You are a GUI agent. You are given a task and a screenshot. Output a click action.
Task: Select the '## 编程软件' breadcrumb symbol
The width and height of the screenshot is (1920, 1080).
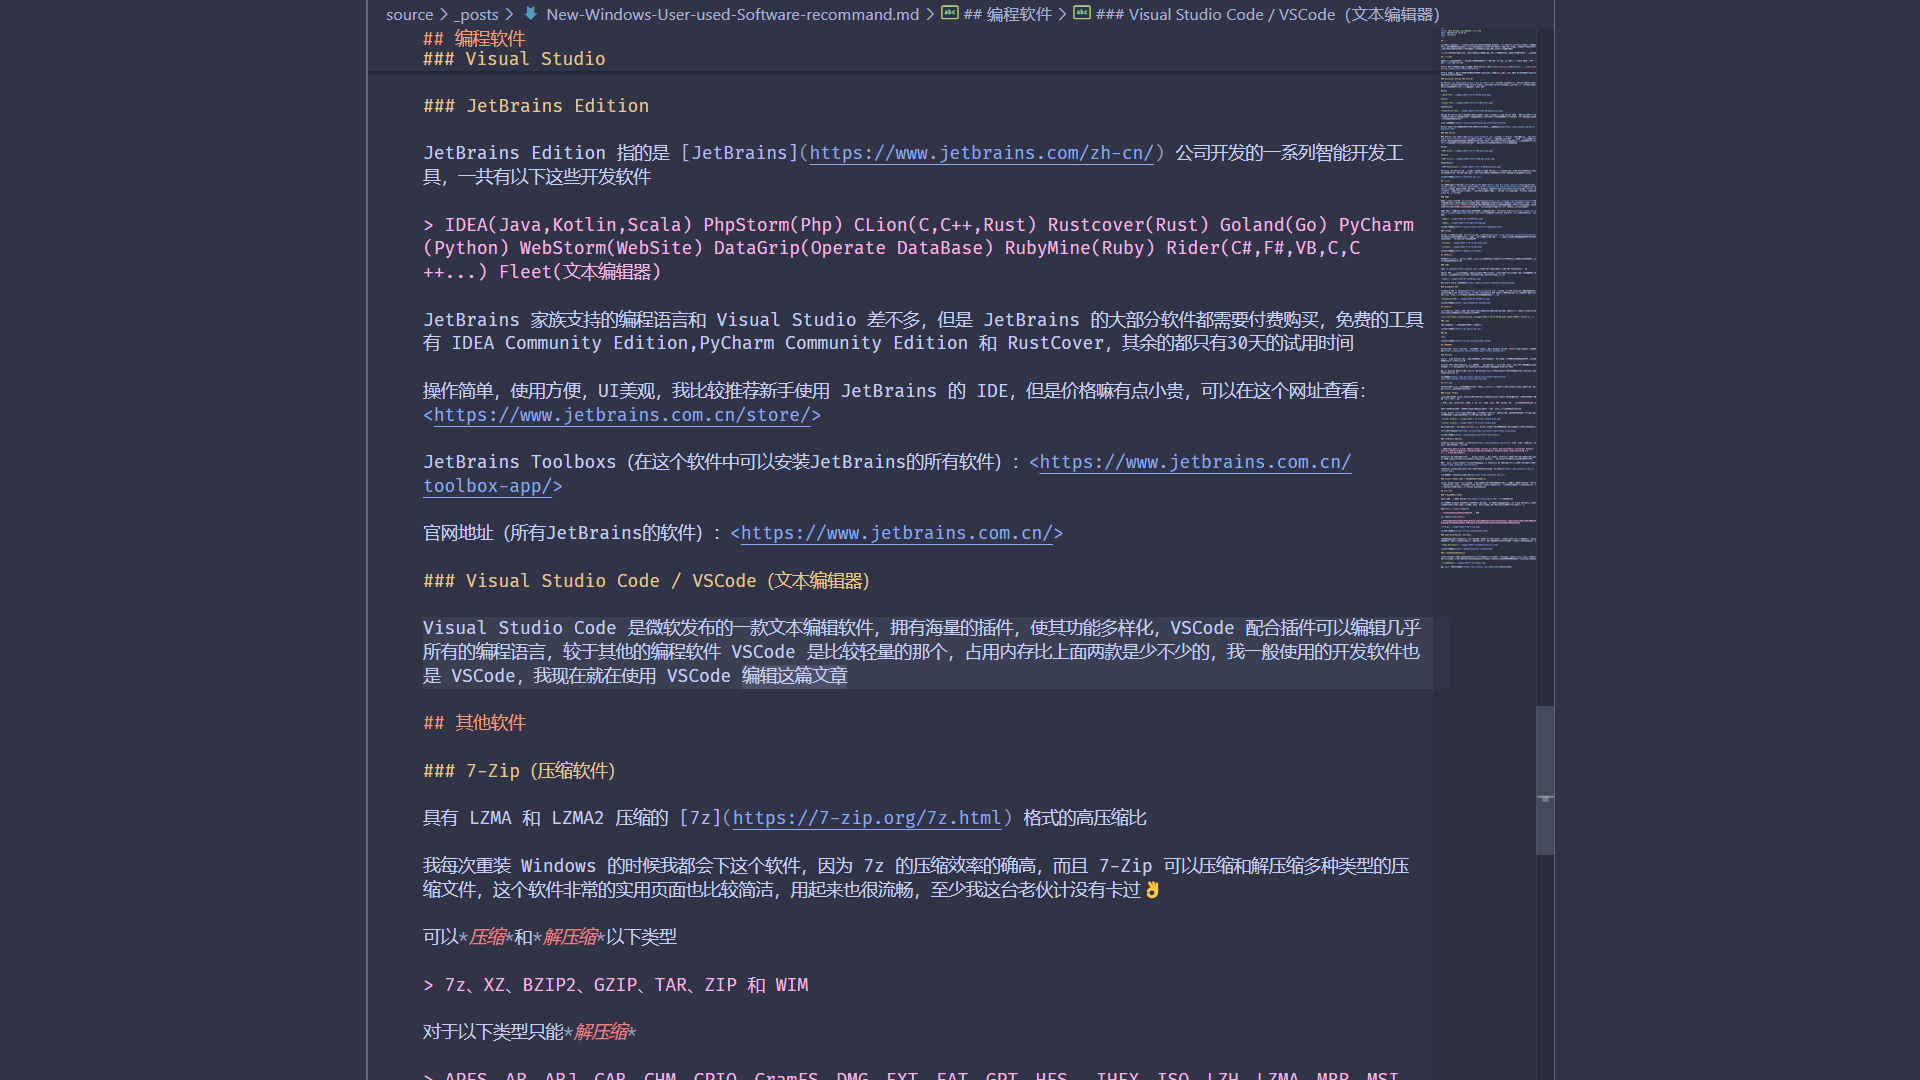tap(1007, 14)
